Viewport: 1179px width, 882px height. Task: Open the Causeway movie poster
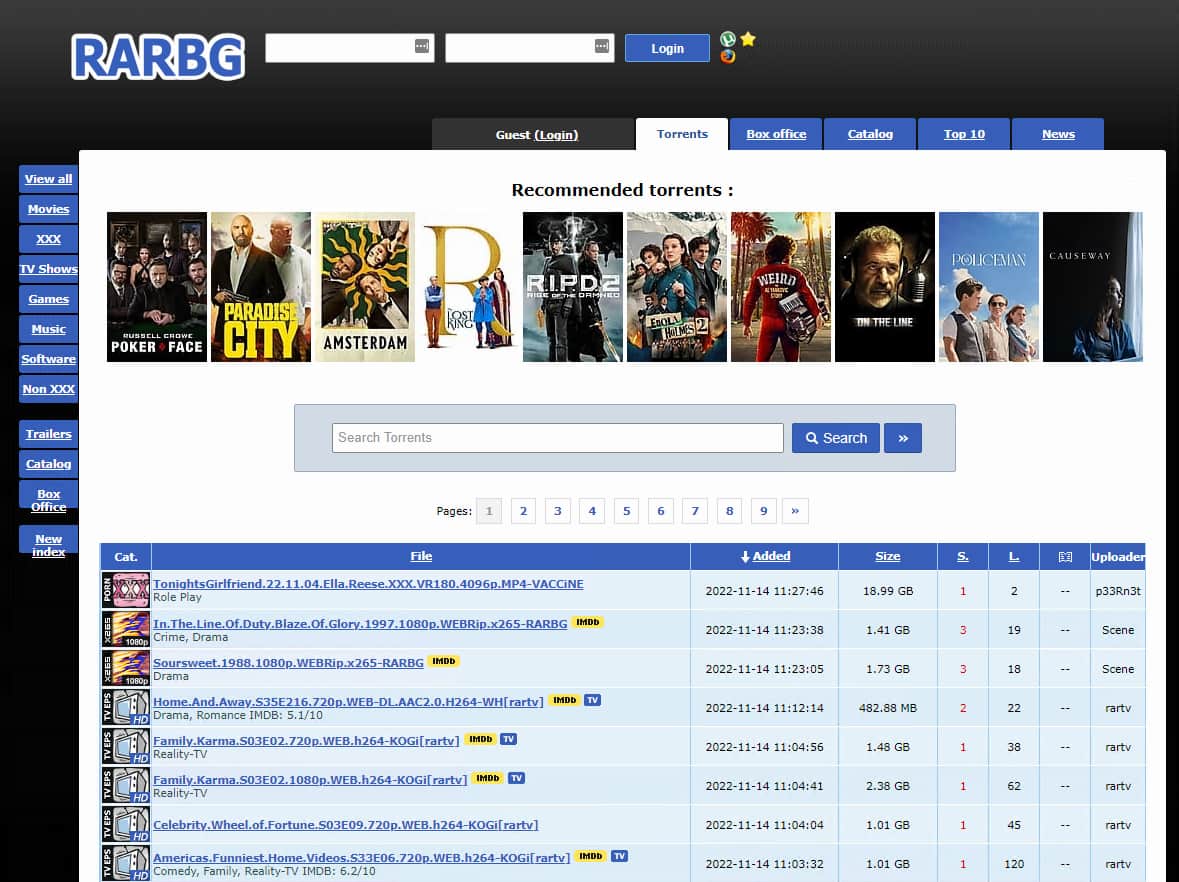click(1093, 286)
